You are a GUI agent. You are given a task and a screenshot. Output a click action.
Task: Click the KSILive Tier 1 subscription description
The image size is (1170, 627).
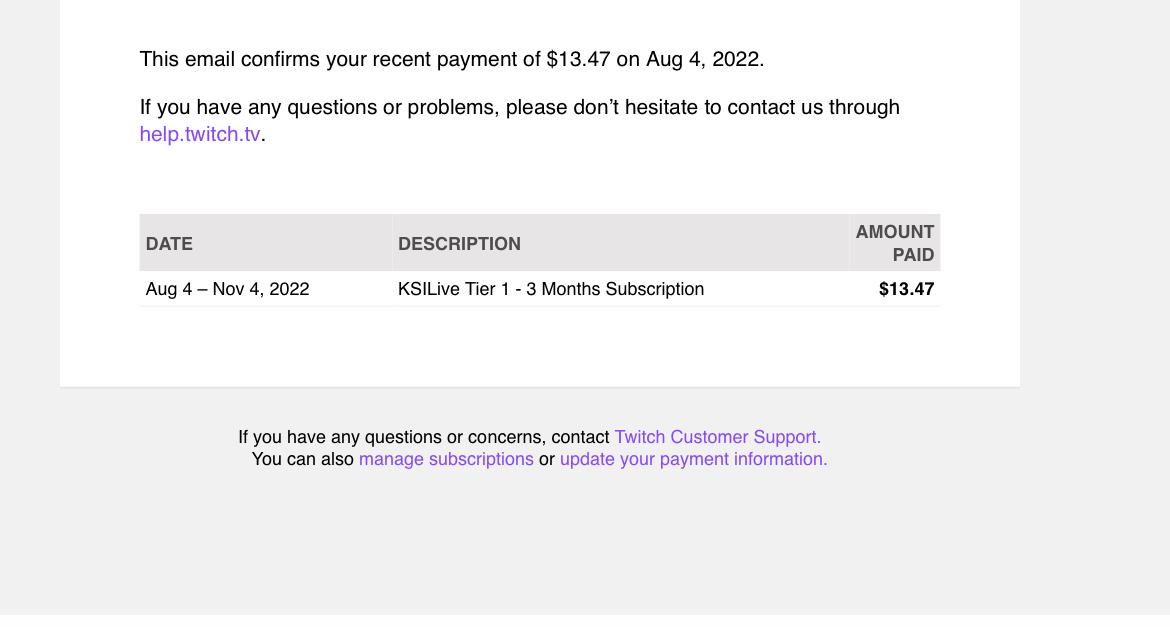coord(551,289)
